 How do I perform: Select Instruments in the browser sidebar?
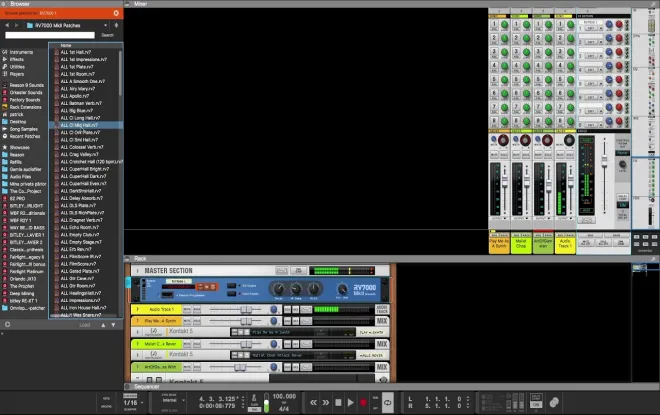[21, 52]
